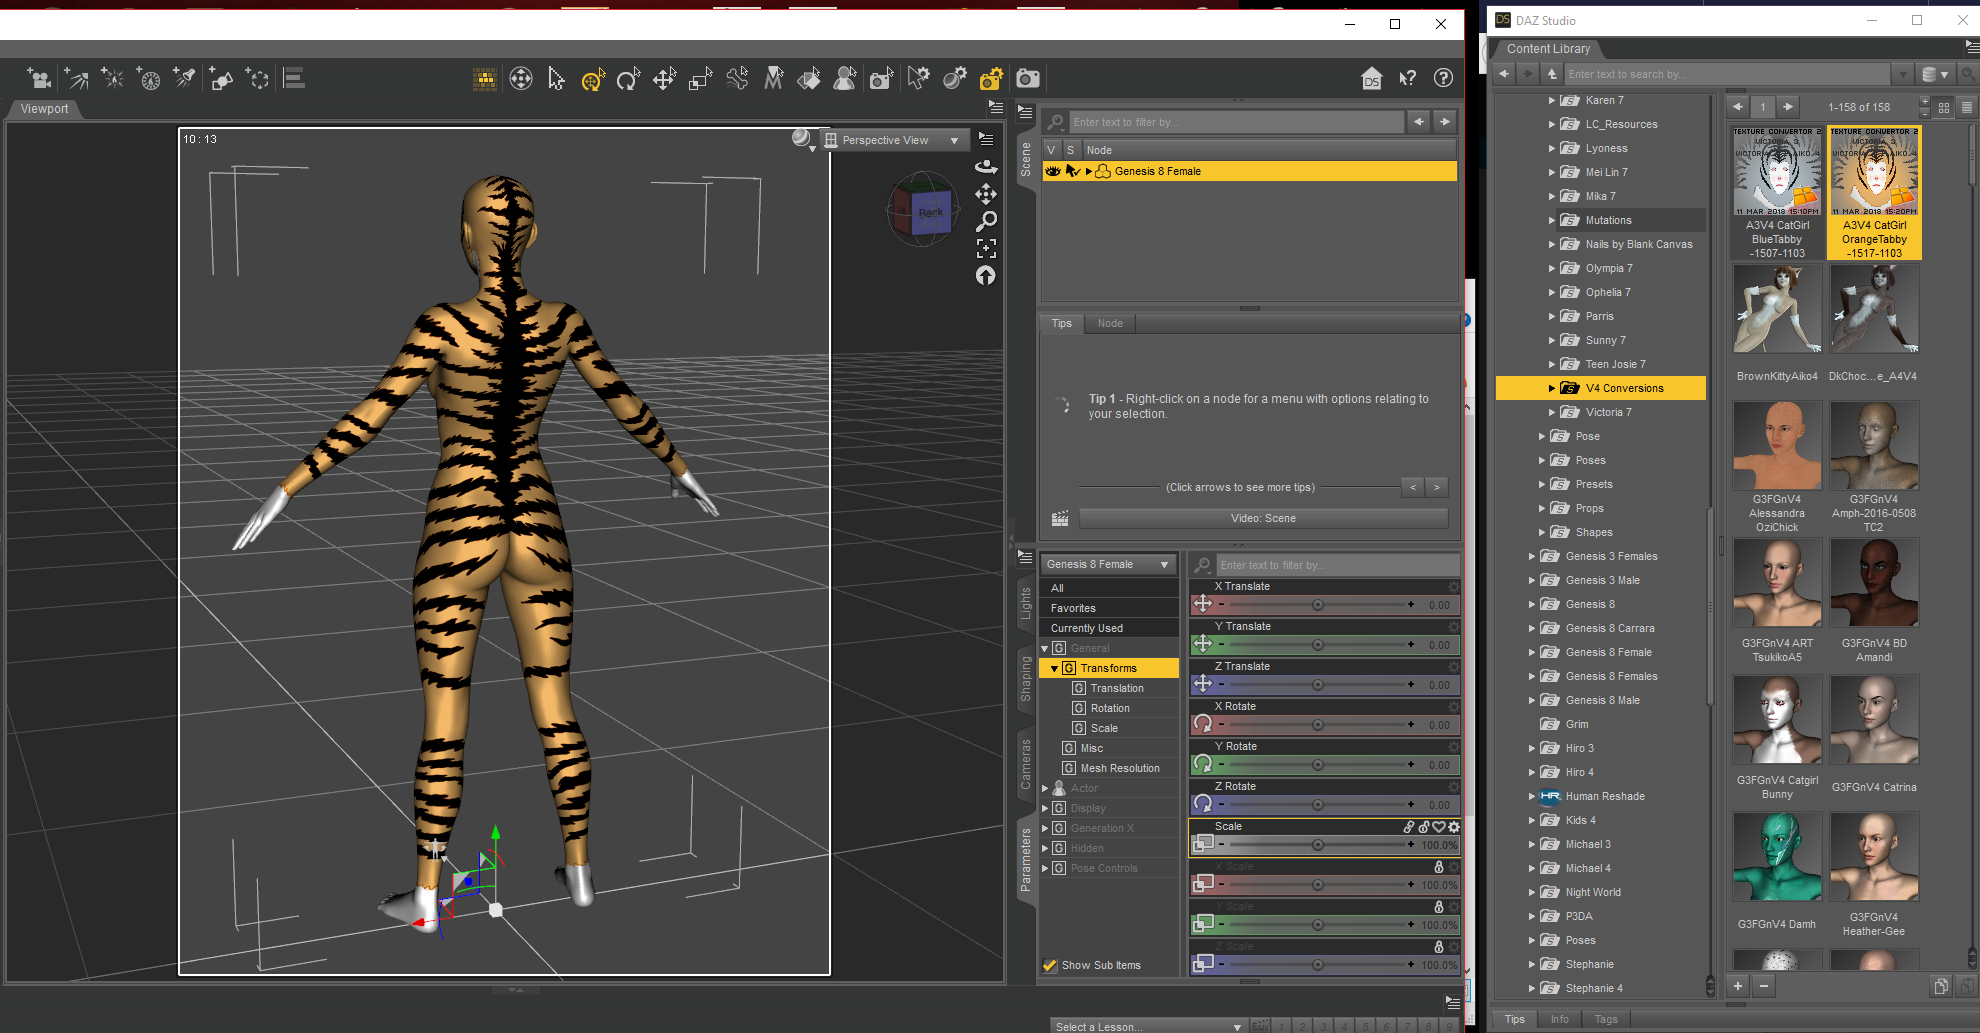Click the Render camera icon
The width and height of the screenshot is (1980, 1033).
[1027, 79]
